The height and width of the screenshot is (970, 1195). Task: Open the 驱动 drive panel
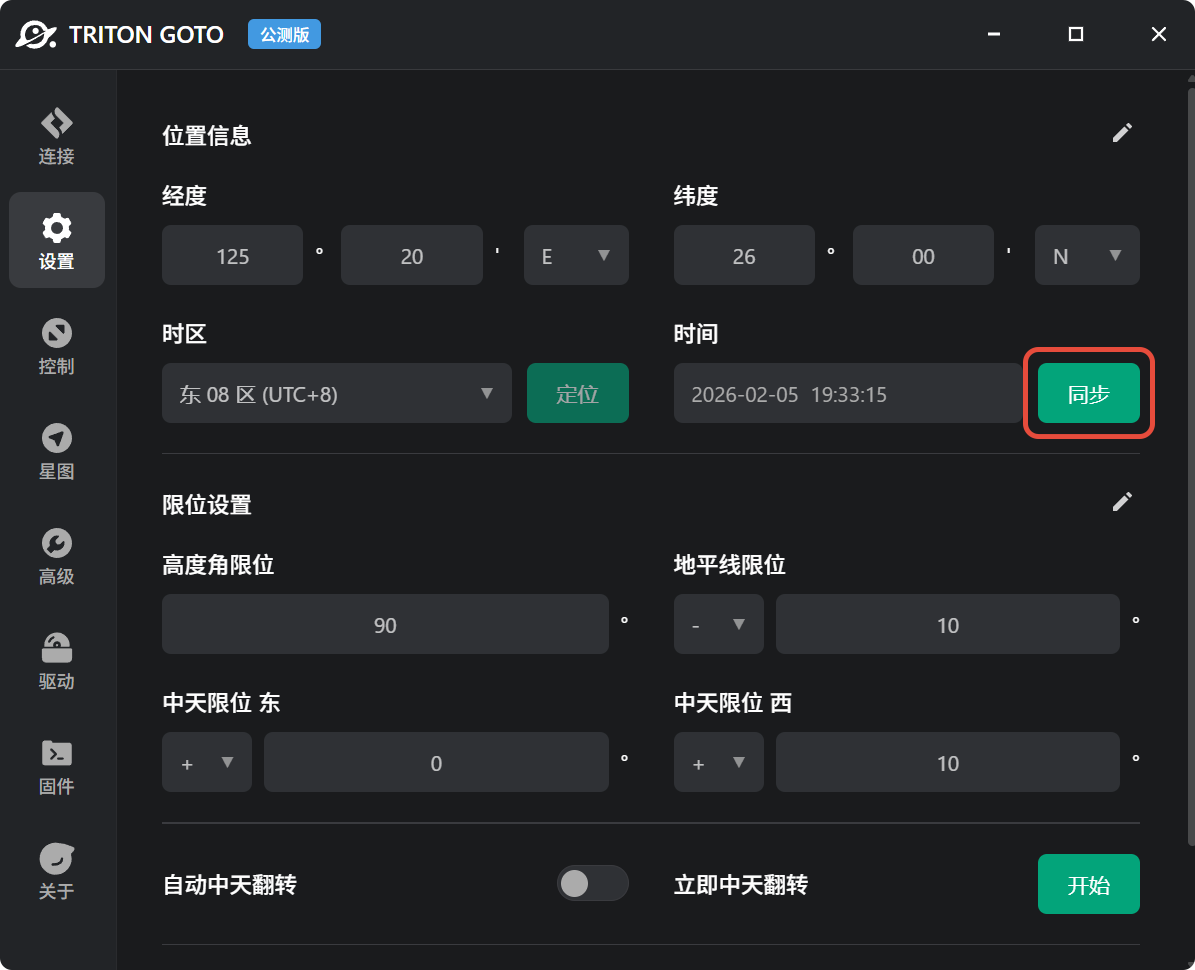(x=56, y=661)
